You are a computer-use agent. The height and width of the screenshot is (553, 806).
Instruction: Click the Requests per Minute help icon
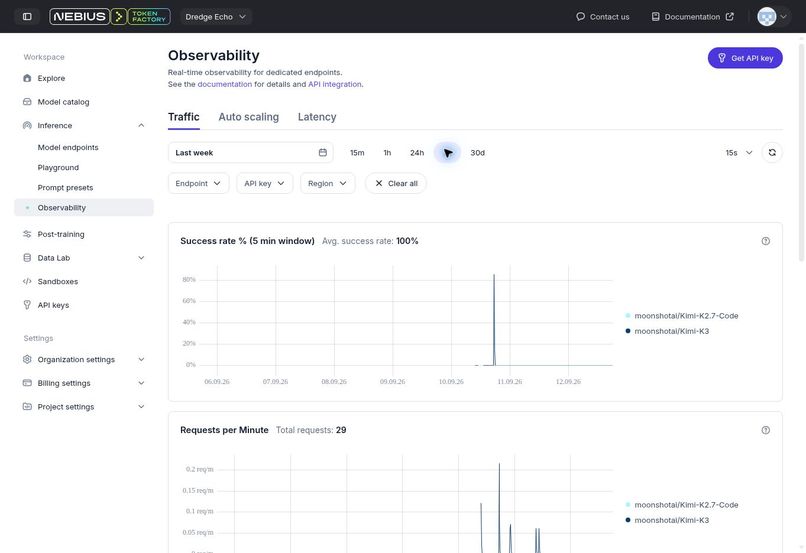[x=765, y=430]
